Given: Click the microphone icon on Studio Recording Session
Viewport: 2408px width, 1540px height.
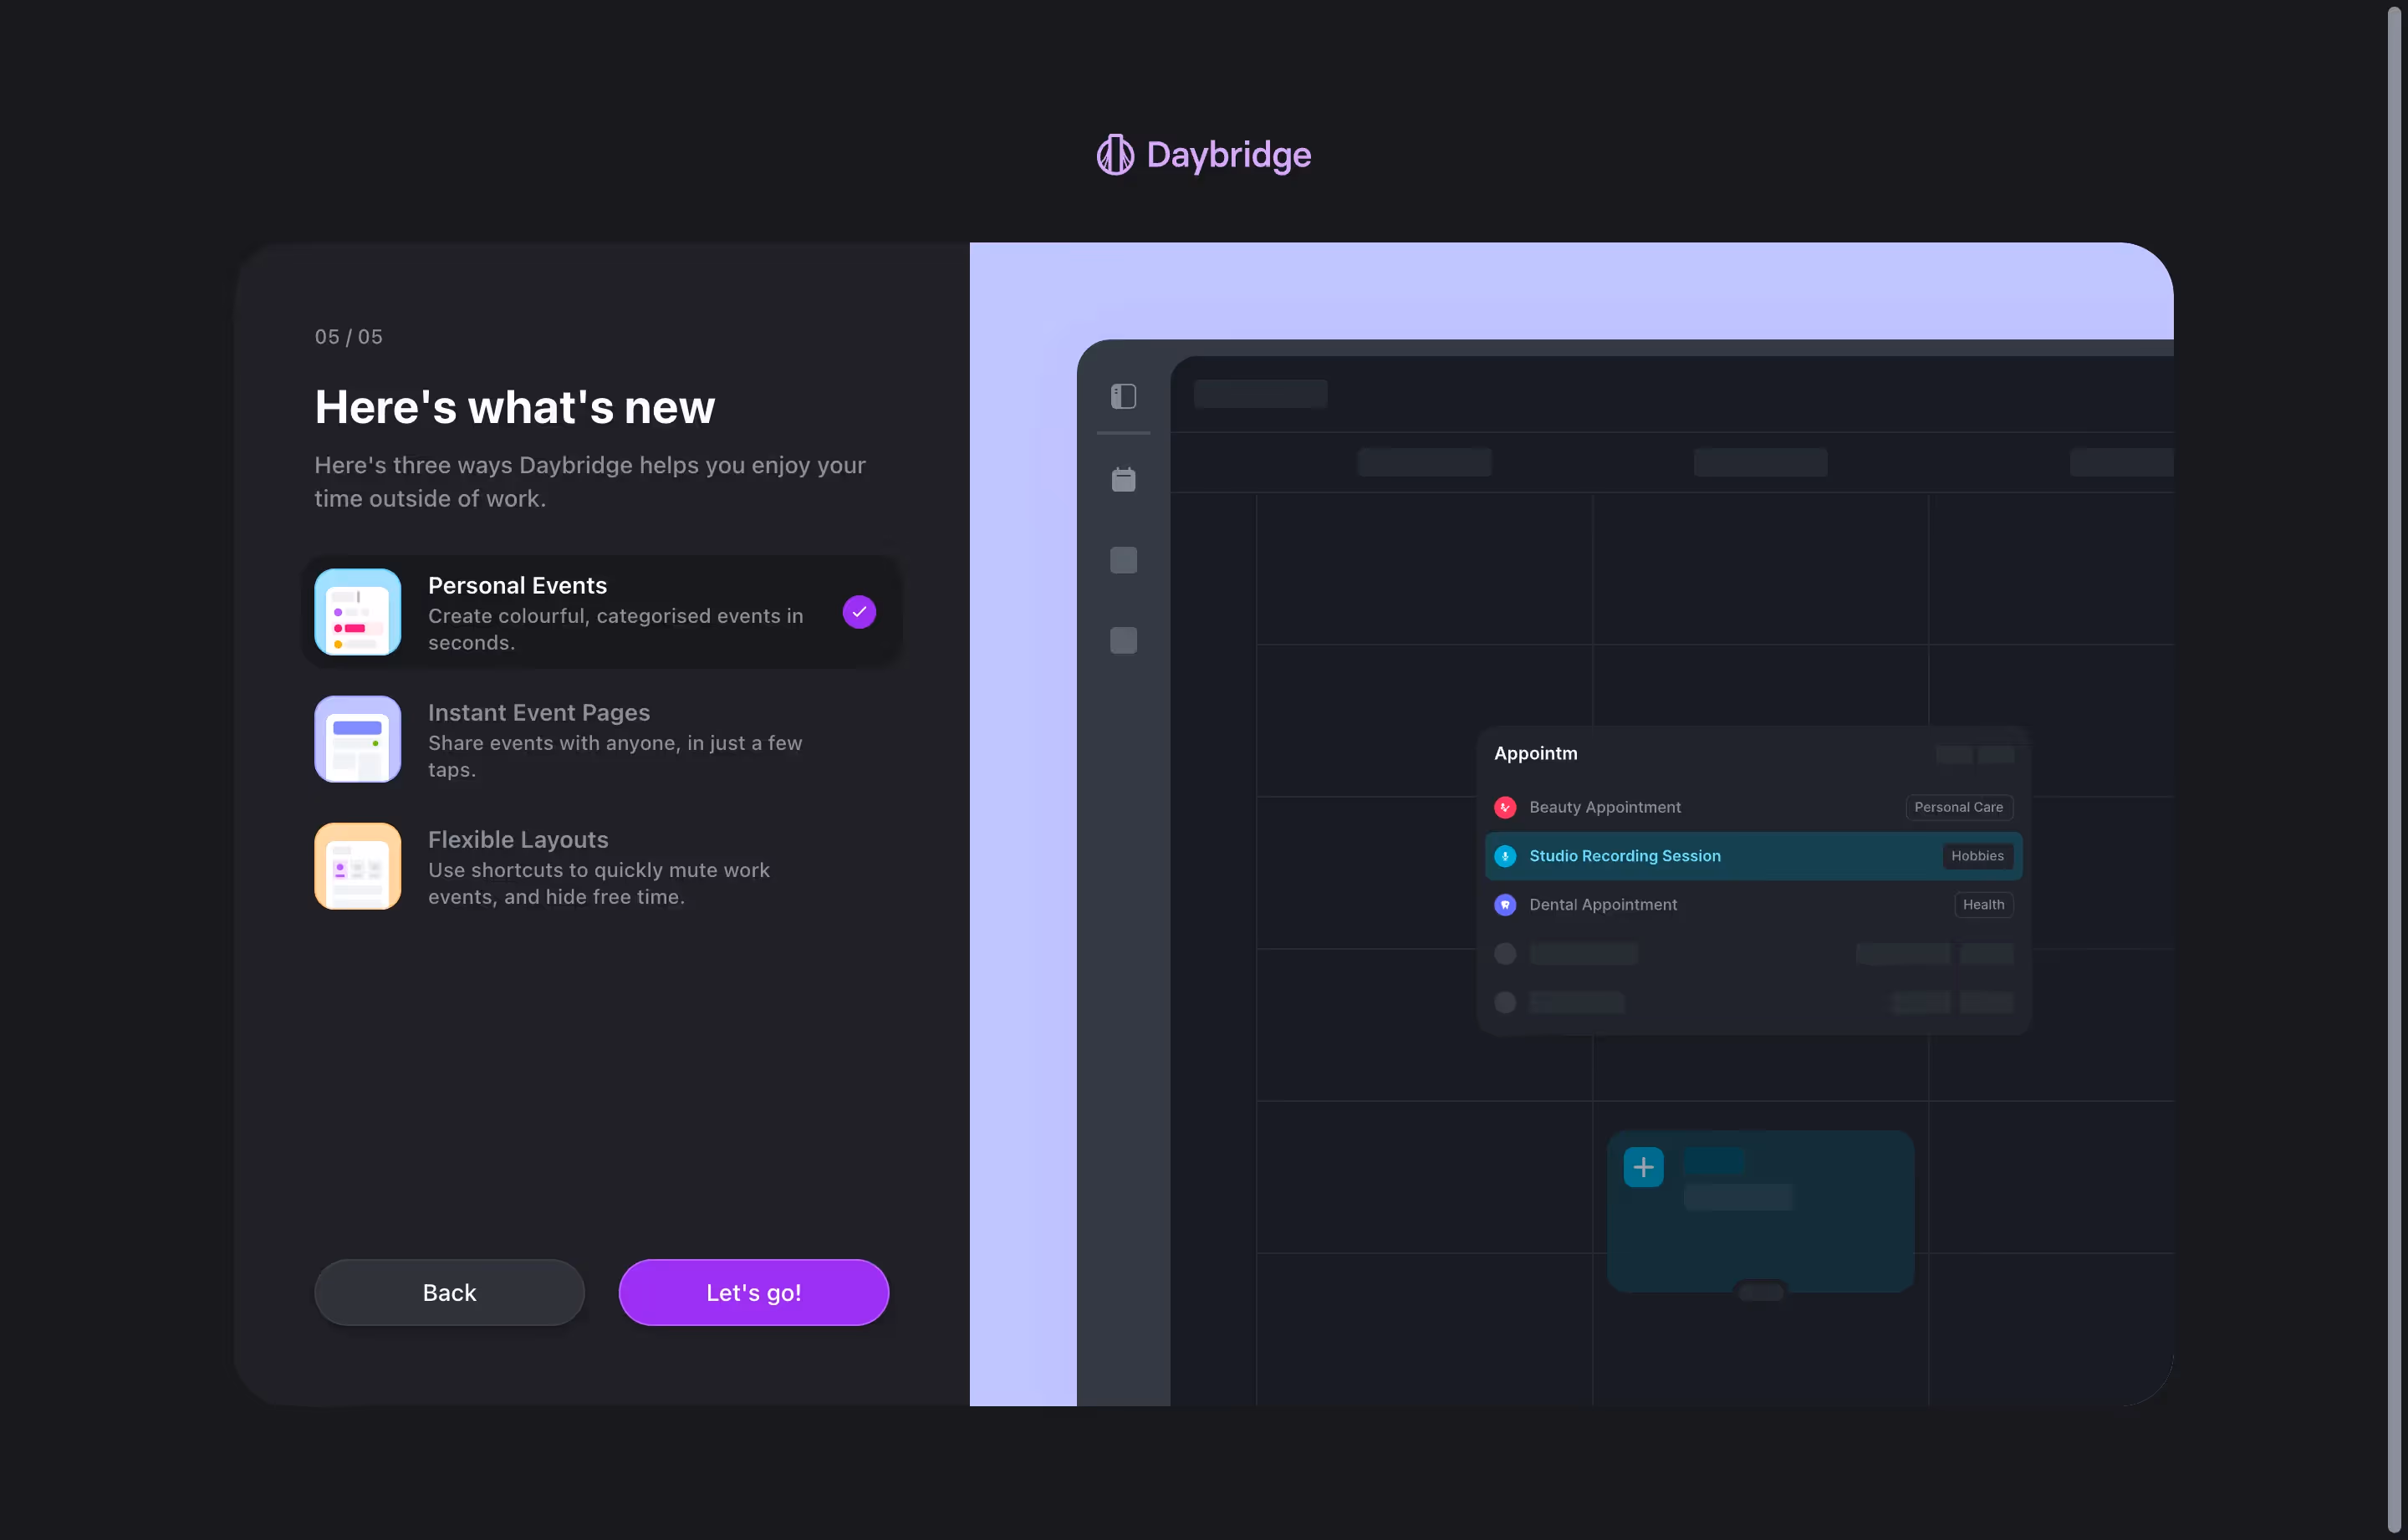Looking at the screenshot, I should click(1505, 855).
